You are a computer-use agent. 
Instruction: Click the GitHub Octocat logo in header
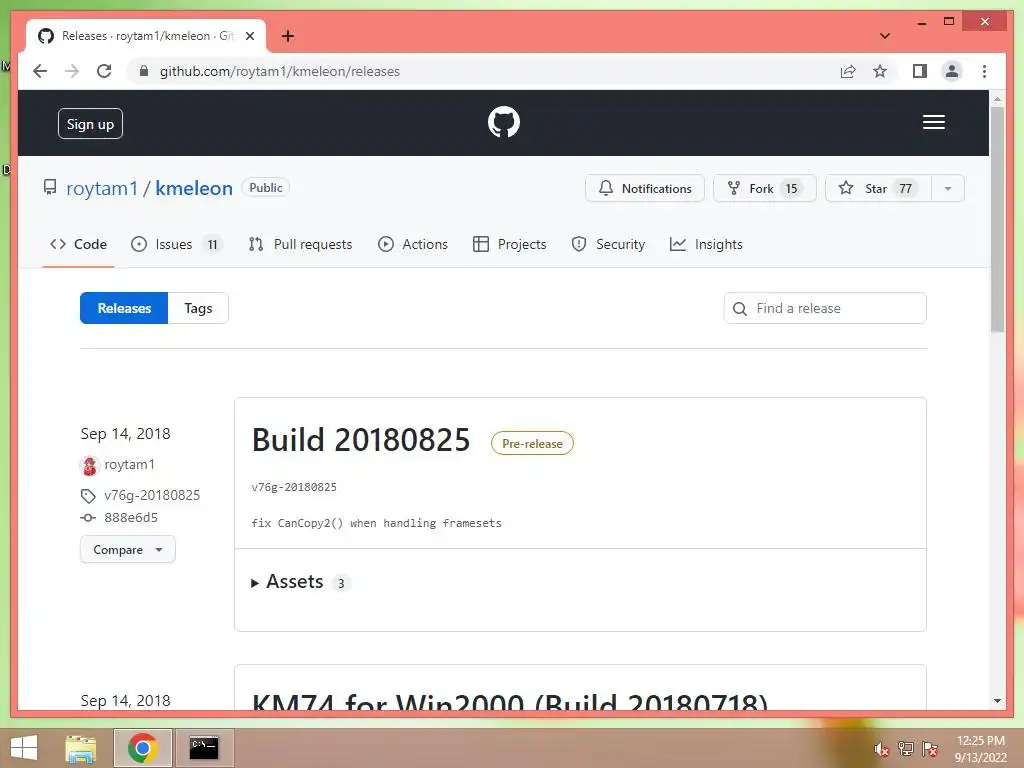(x=504, y=122)
